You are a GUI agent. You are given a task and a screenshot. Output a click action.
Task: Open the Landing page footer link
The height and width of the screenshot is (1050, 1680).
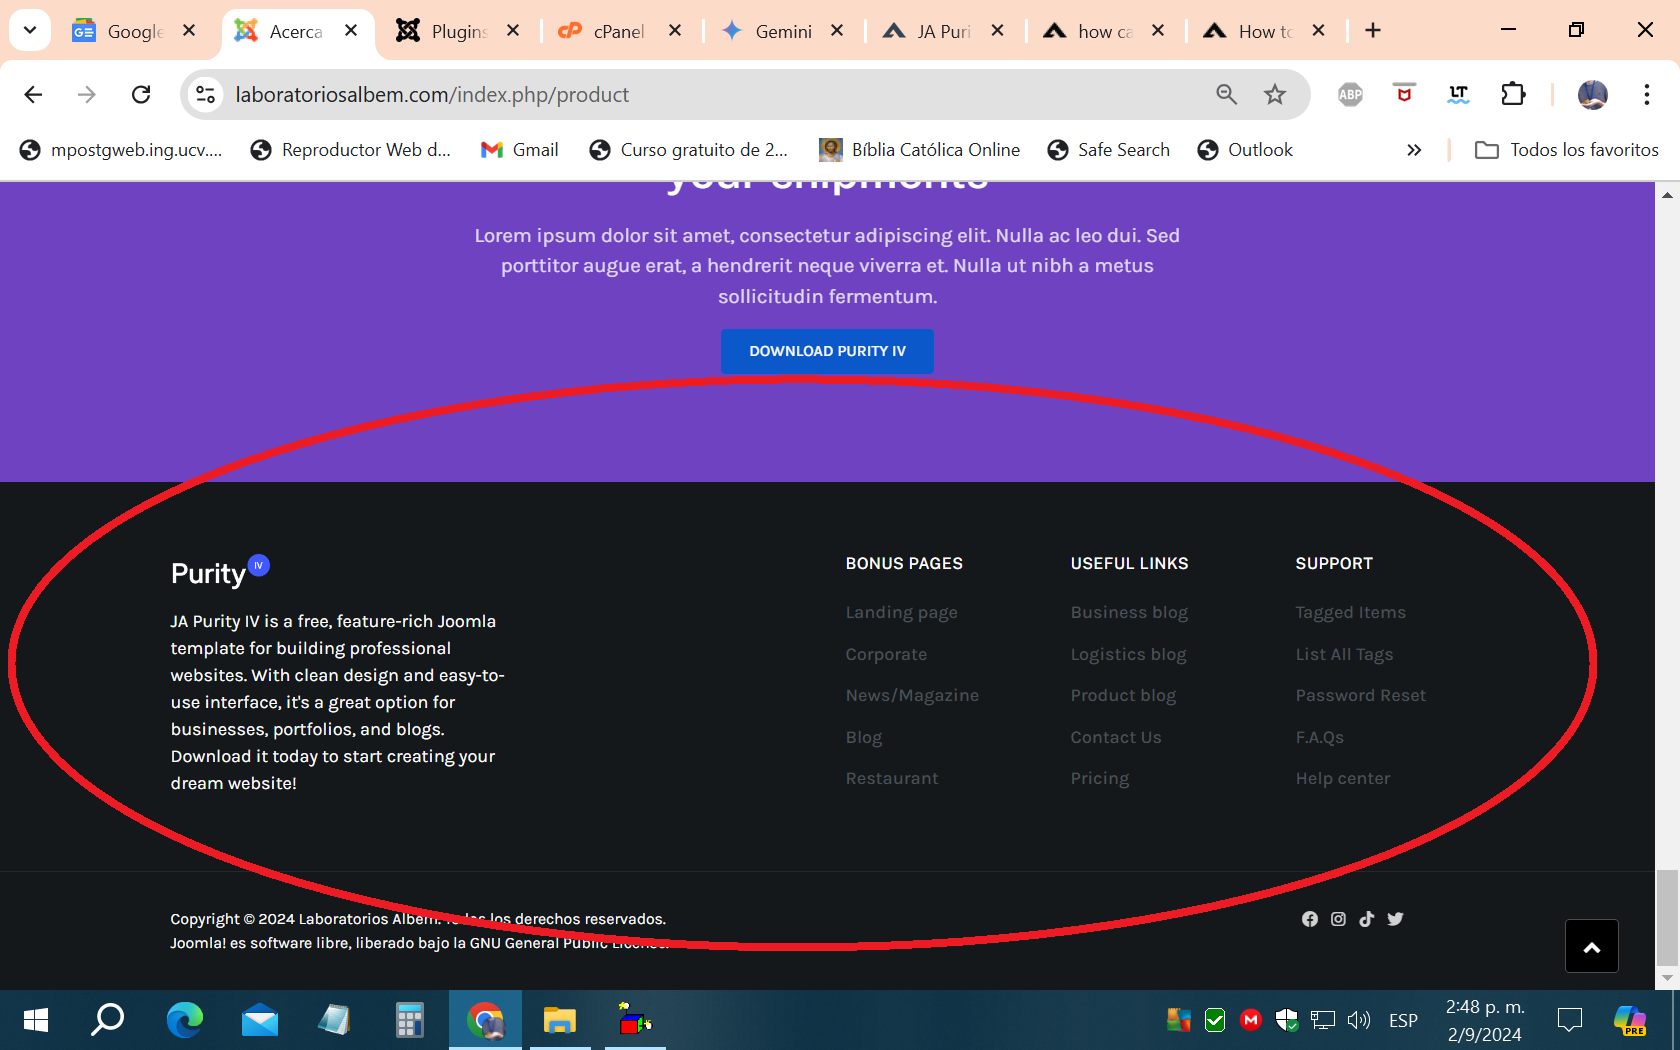tap(901, 612)
